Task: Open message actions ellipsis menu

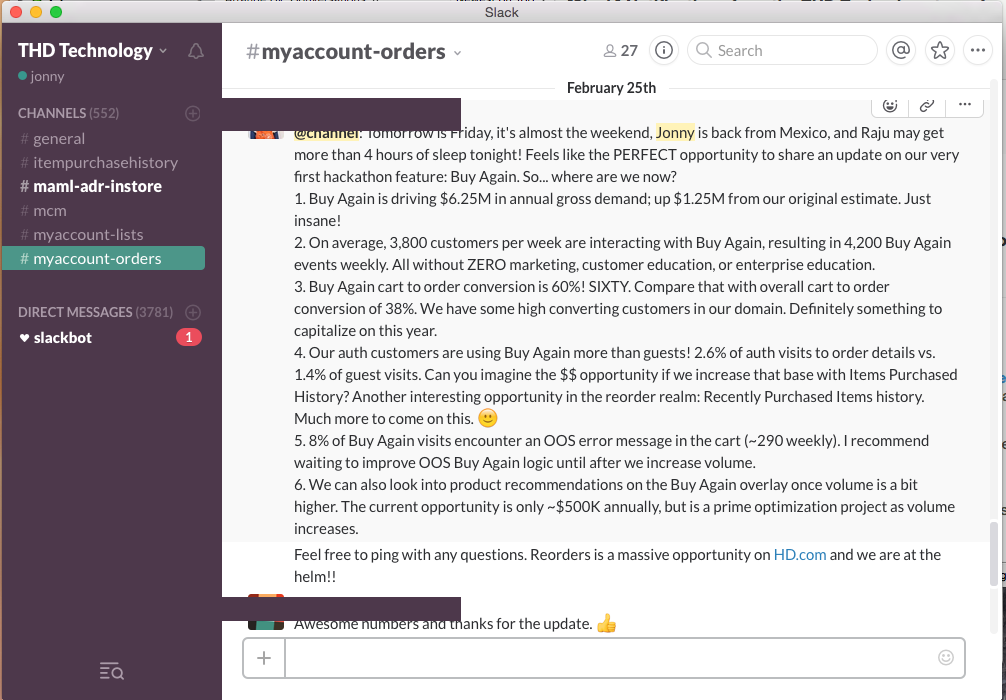Action: click(x=964, y=105)
